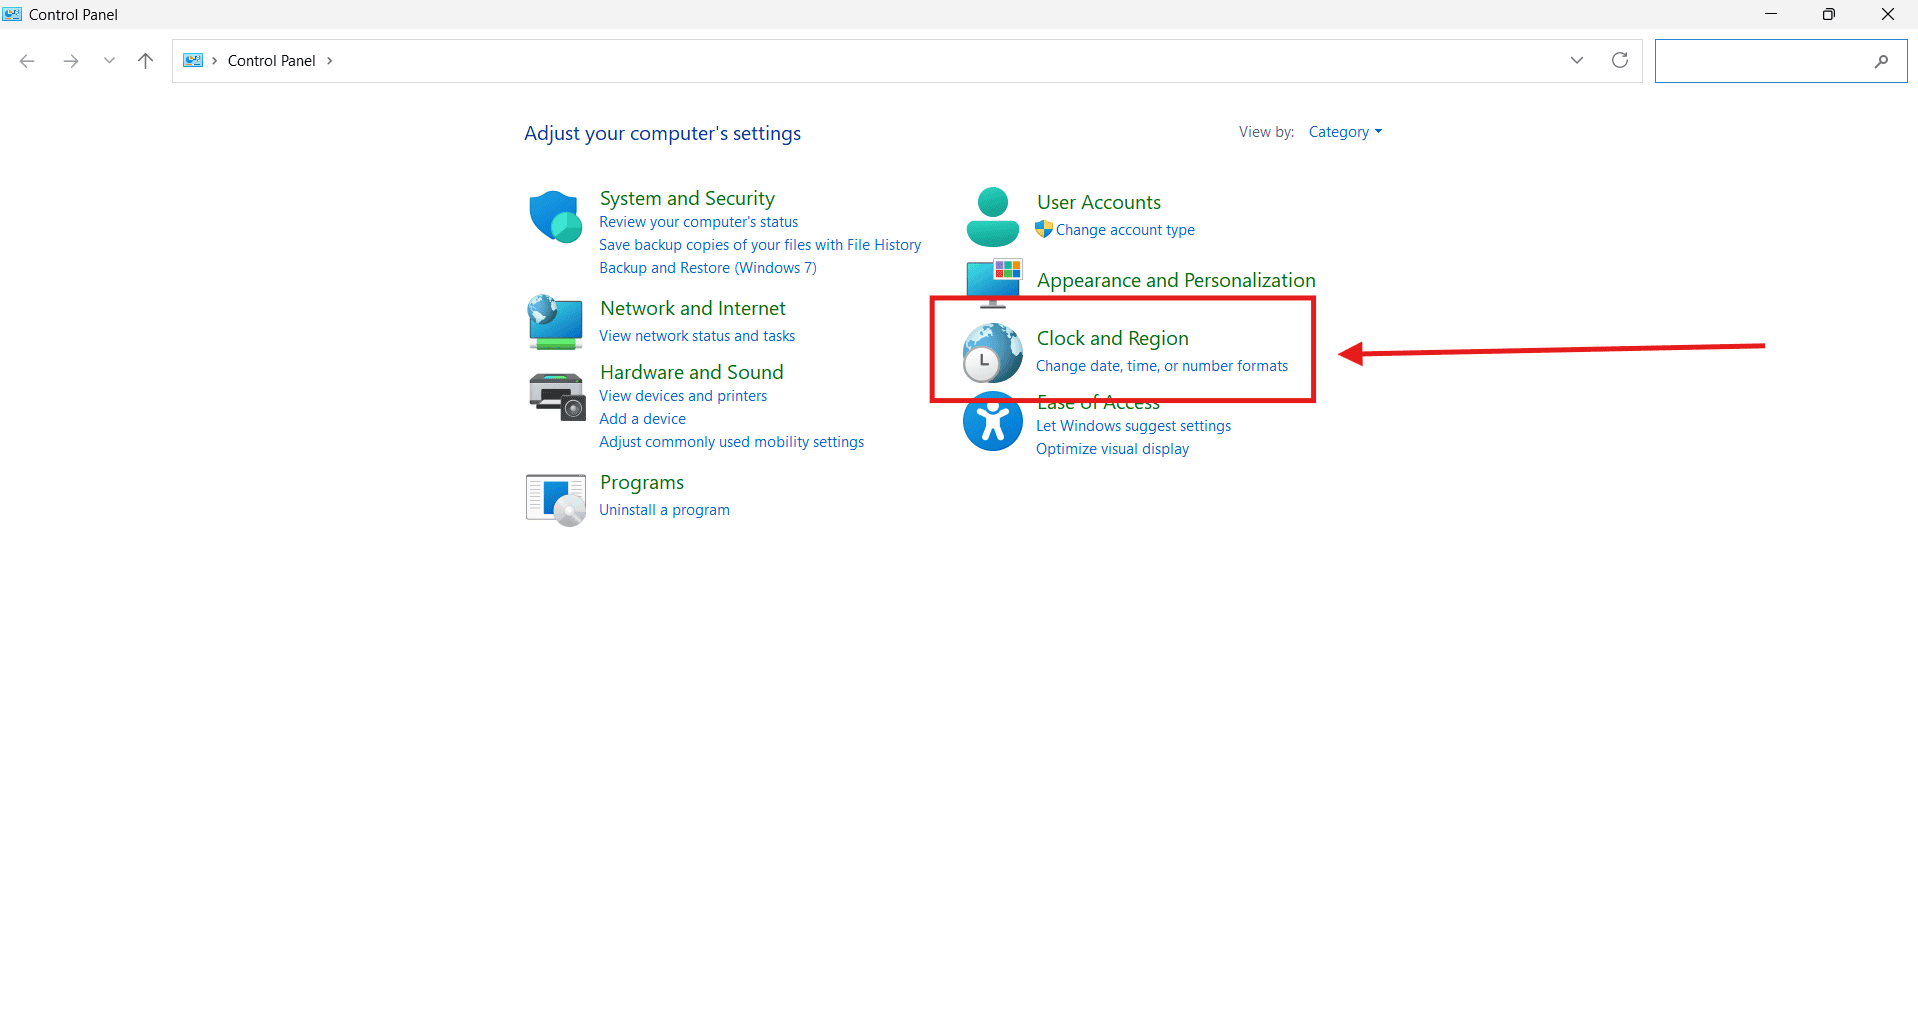The image size is (1918, 1020).
Task: Click the Appearance and Personalization monitor icon
Action: click(993, 281)
